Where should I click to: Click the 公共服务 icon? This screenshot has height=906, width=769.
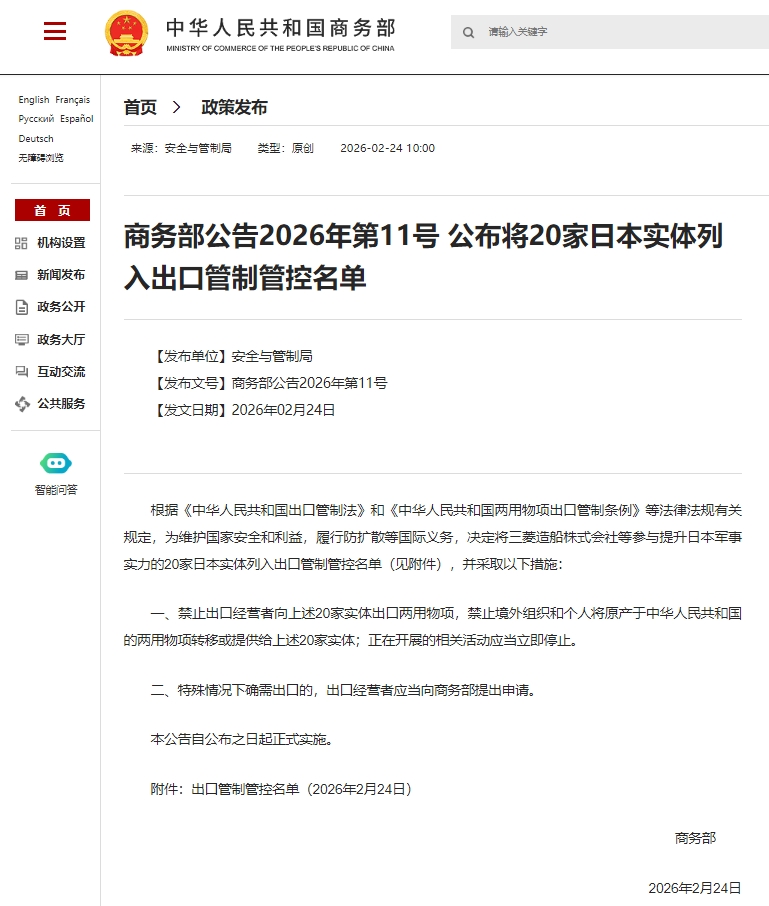point(22,404)
